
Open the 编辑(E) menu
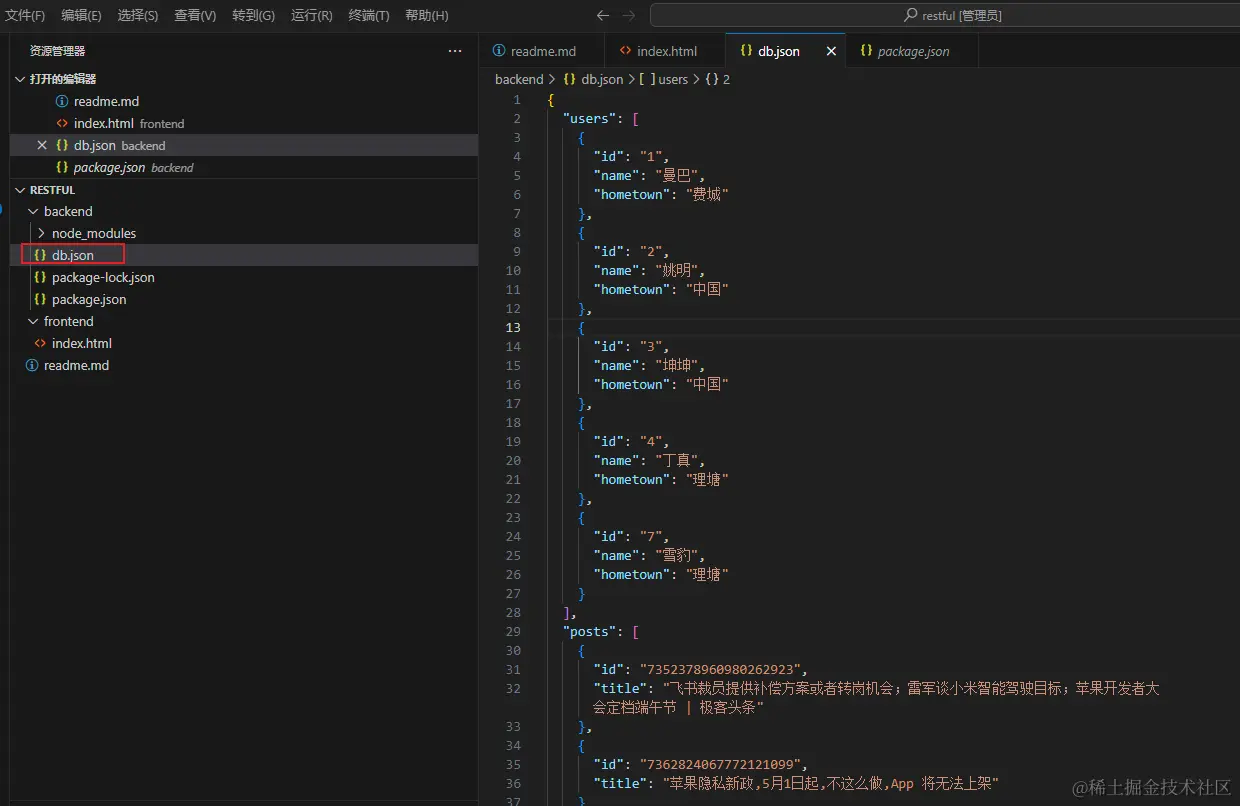(x=81, y=16)
